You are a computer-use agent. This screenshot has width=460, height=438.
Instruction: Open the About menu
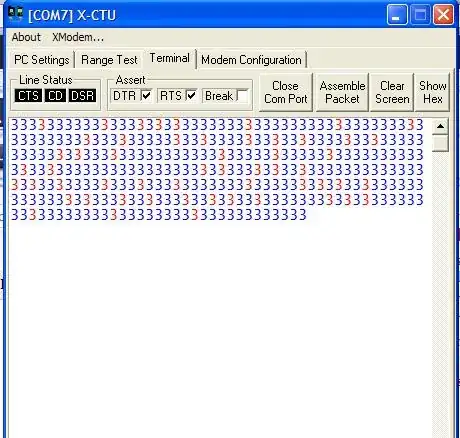click(x=26, y=37)
